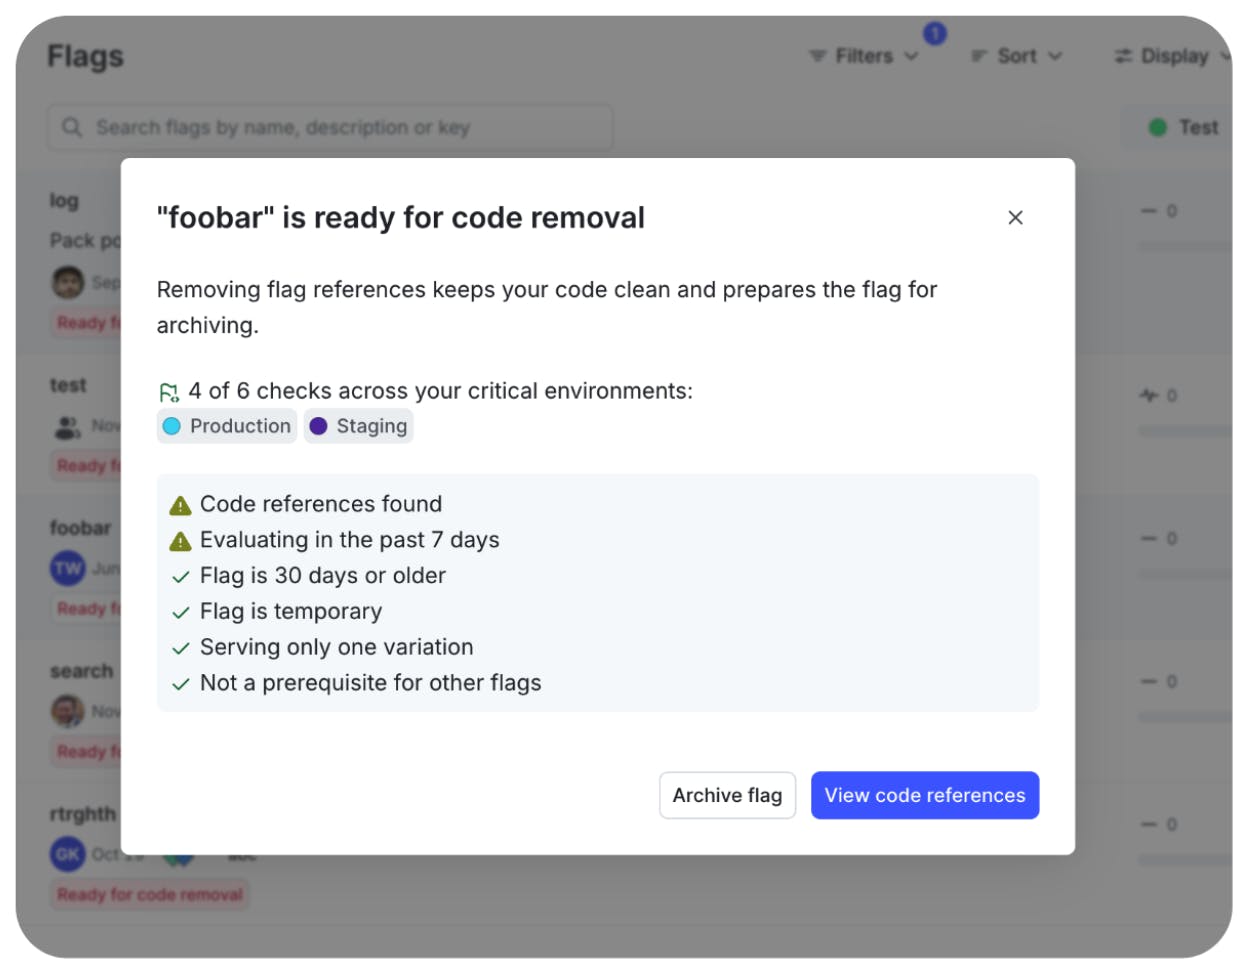Expand the Sort dropdown
The width and height of the screenshot is (1254, 978).
tap(1016, 56)
